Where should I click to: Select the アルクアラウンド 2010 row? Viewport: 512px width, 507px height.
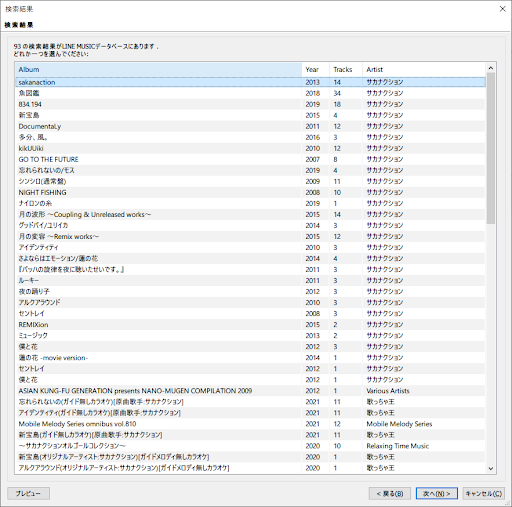click(x=250, y=302)
